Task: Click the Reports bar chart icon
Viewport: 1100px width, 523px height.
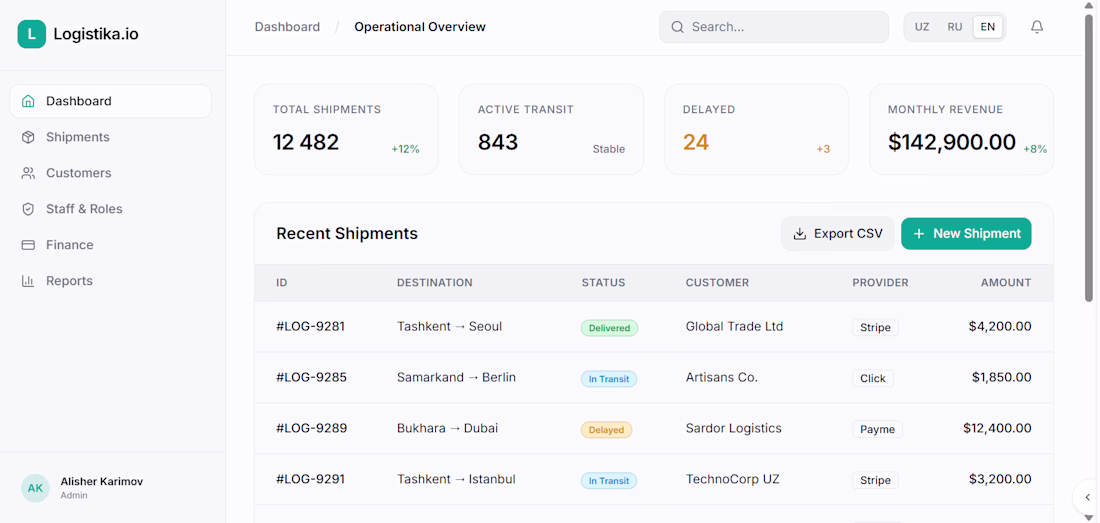Action: [28, 281]
